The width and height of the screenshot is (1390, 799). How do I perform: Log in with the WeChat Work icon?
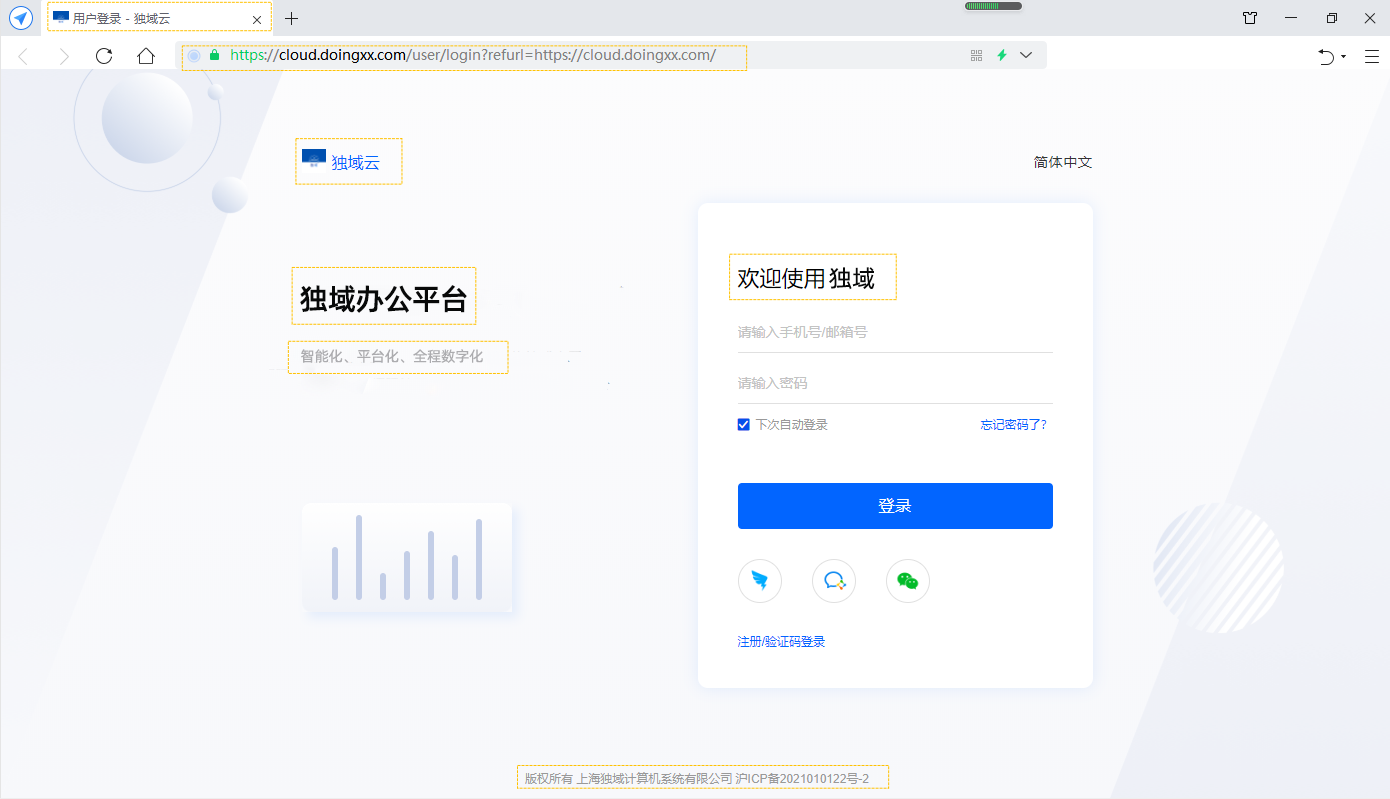pos(834,581)
